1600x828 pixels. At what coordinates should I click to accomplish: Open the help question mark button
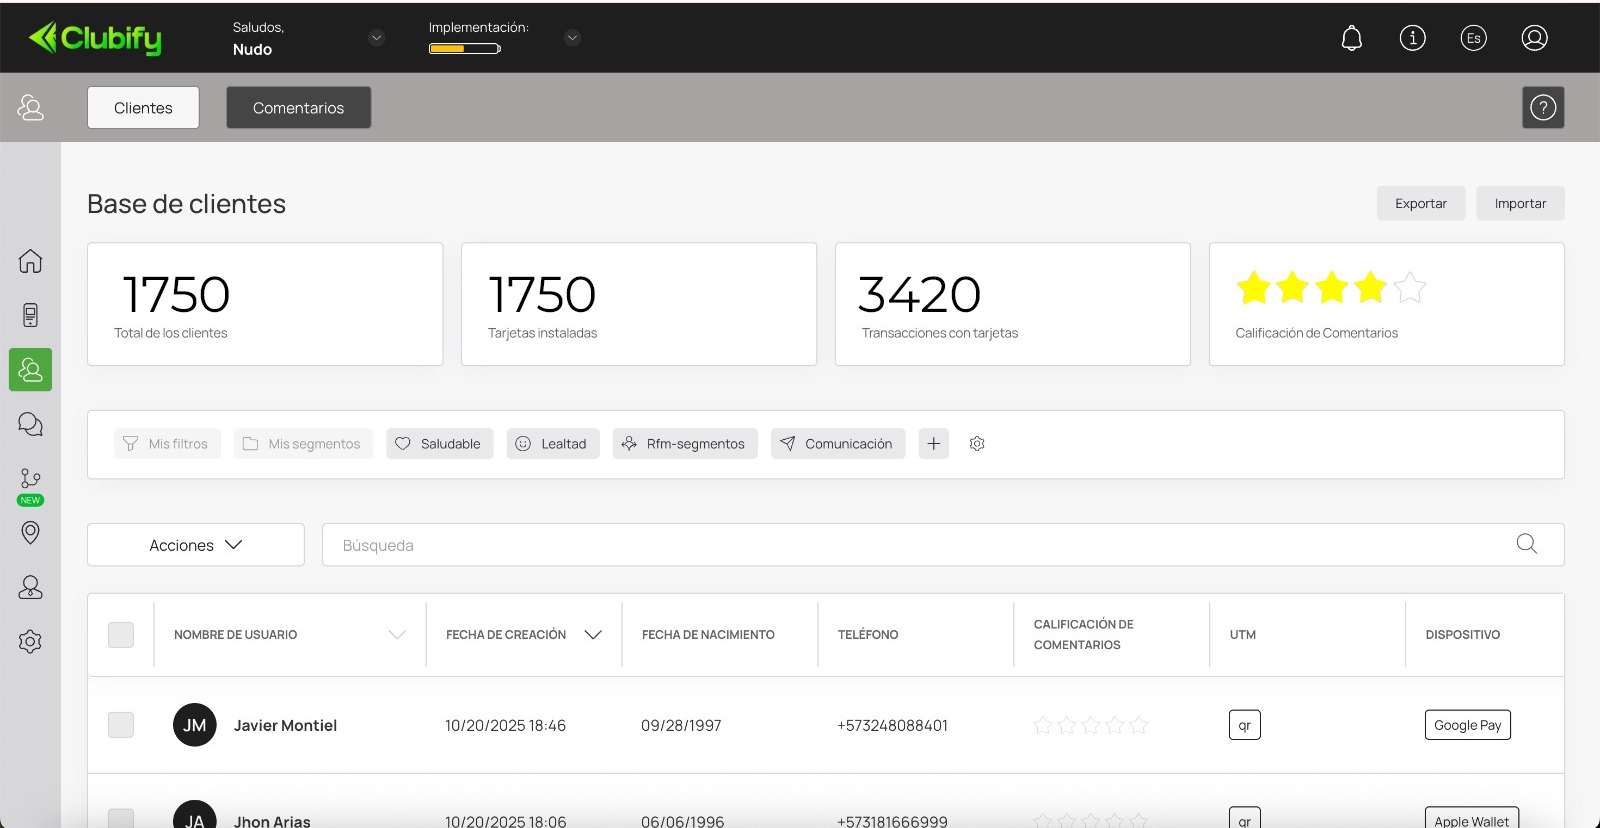1543,107
